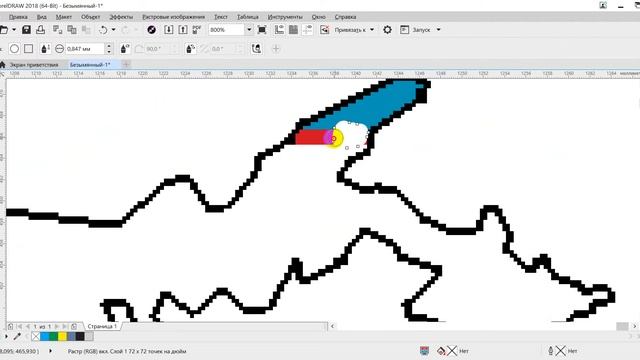Open the Правка menu
640x360 pixels.
pyautogui.click(x=18, y=17)
